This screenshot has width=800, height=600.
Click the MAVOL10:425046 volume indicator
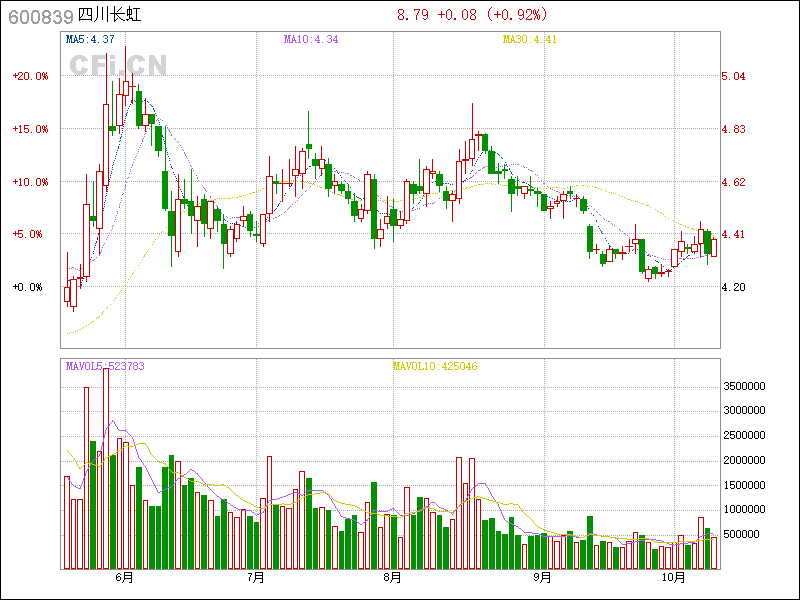(435, 366)
